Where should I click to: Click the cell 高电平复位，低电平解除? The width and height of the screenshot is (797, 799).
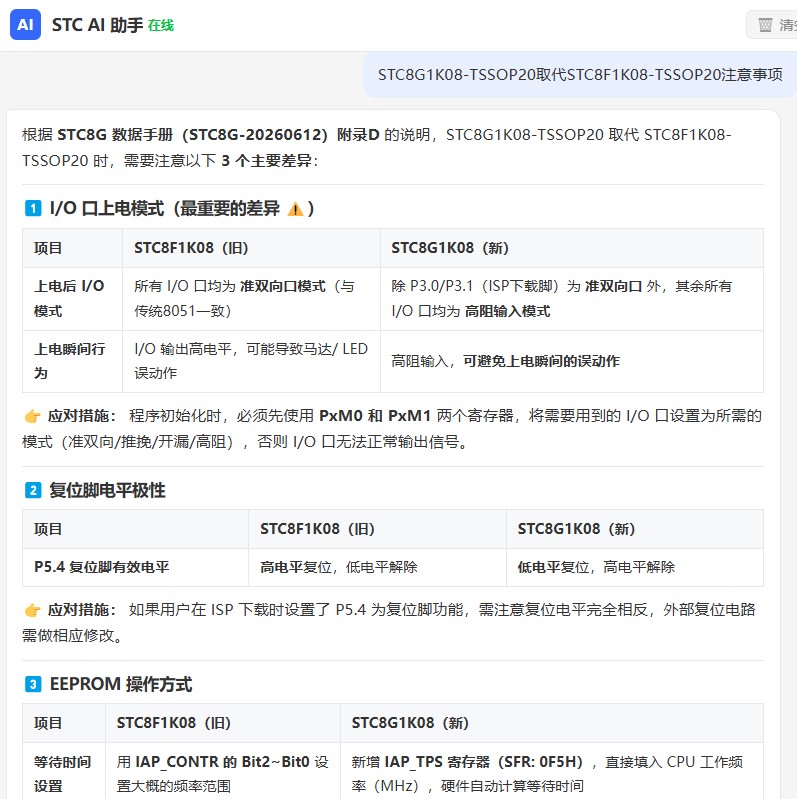point(377,567)
